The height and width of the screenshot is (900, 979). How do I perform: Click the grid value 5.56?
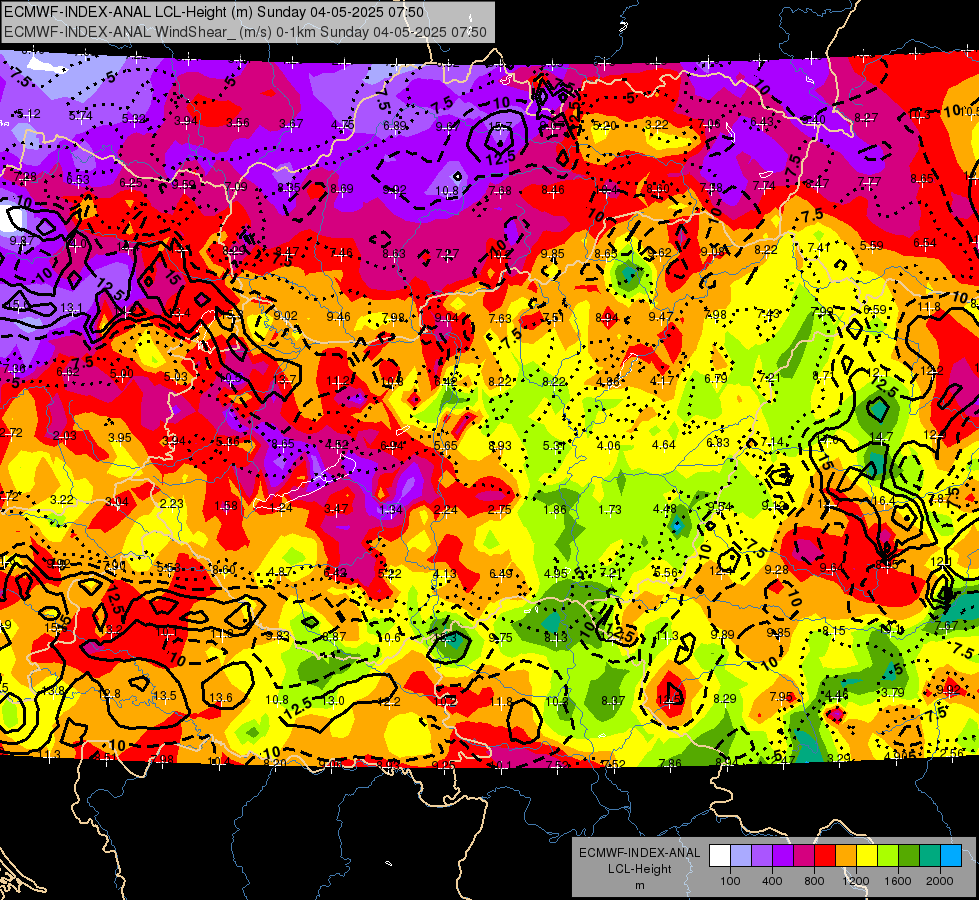coord(666,572)
